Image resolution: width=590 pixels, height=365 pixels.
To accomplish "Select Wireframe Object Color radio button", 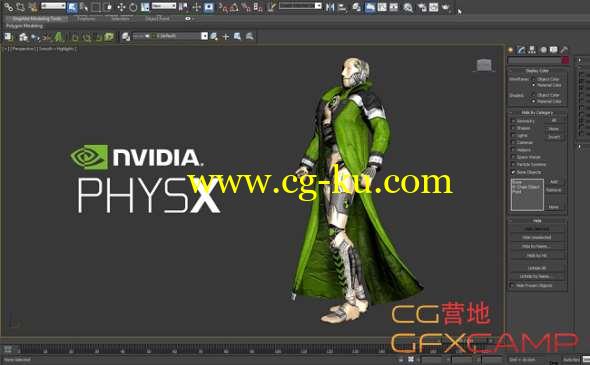I will point(534,79).
